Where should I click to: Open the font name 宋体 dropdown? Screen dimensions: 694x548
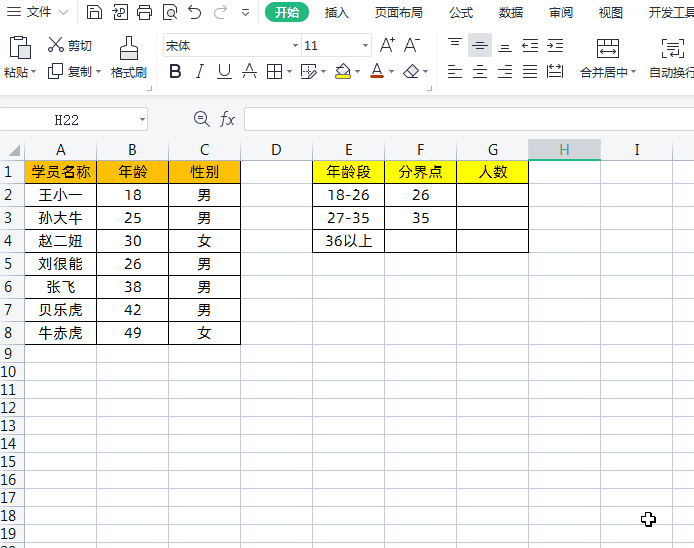(295, 46)
